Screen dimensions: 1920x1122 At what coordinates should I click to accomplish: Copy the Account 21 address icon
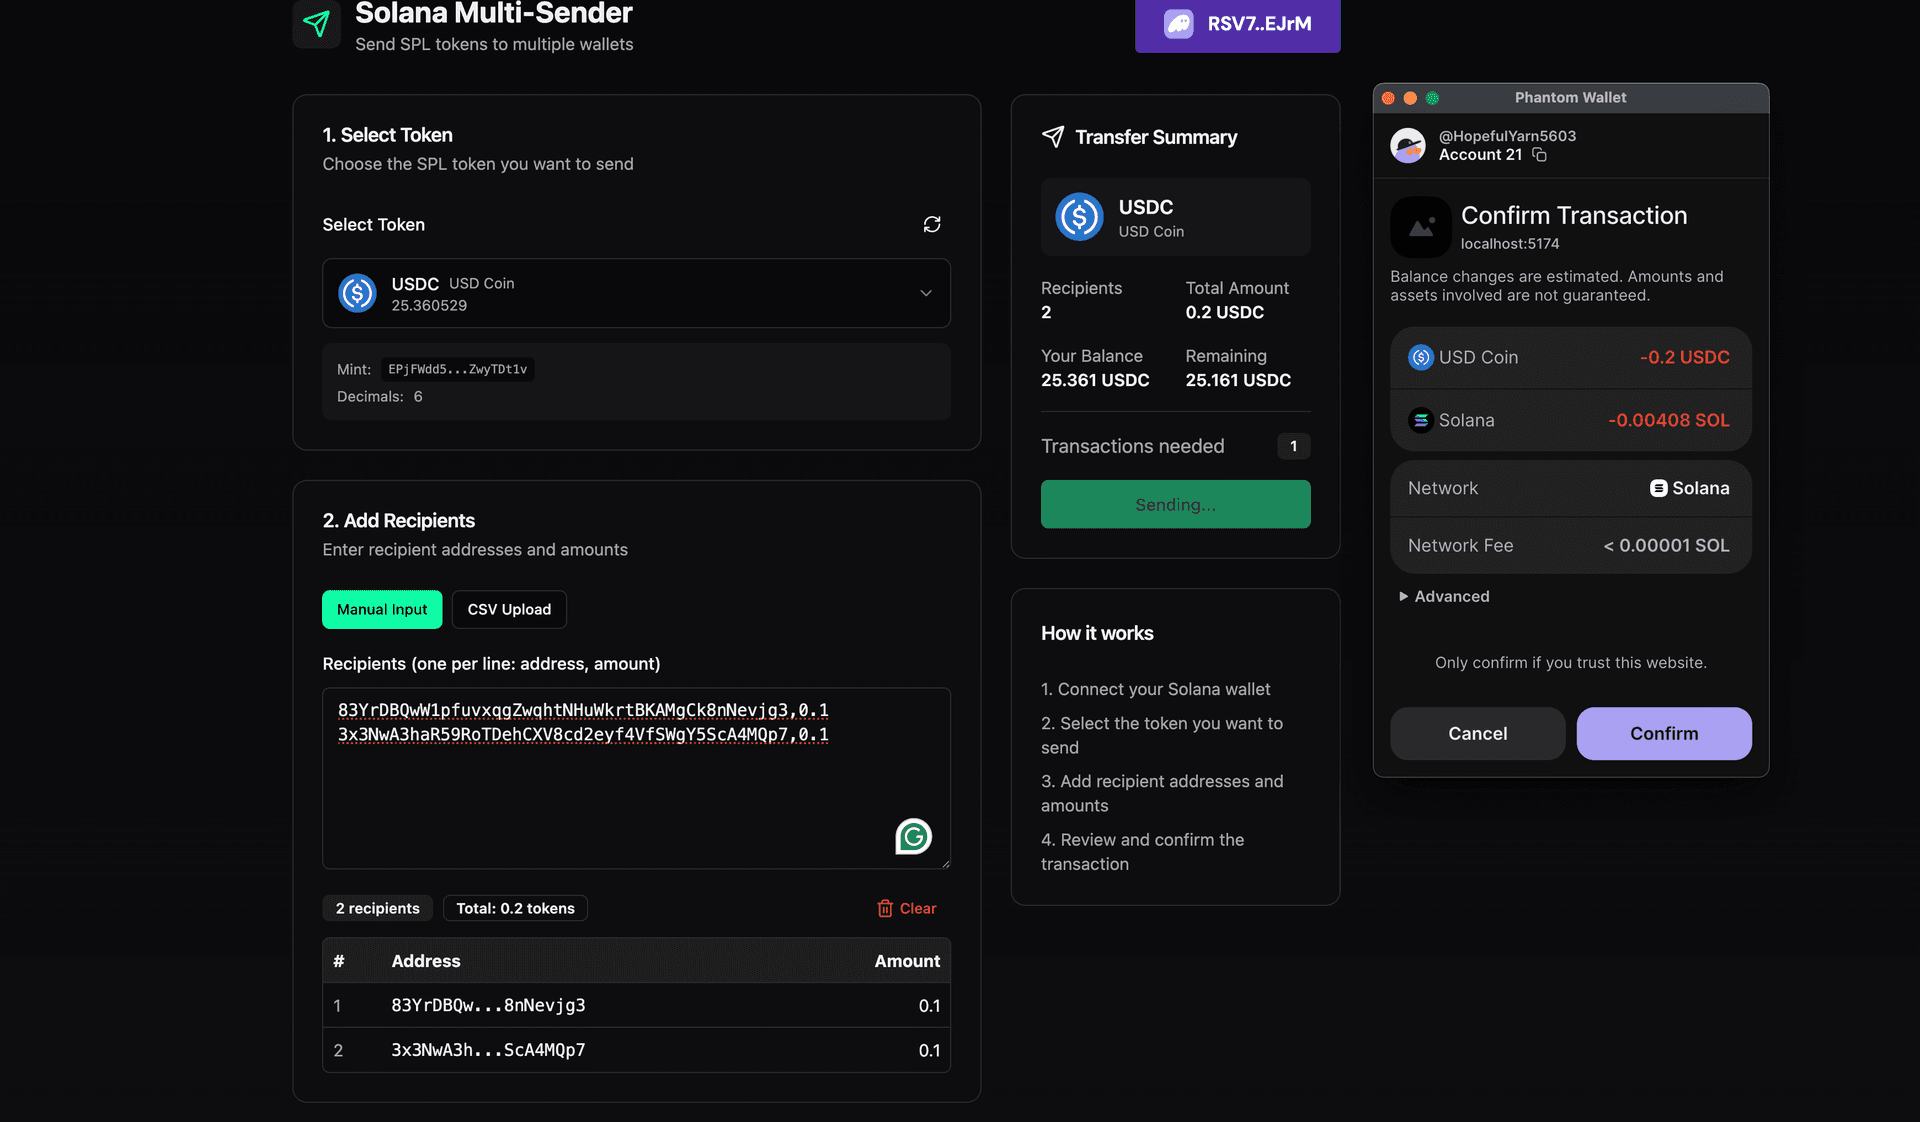pos(1540,155)
